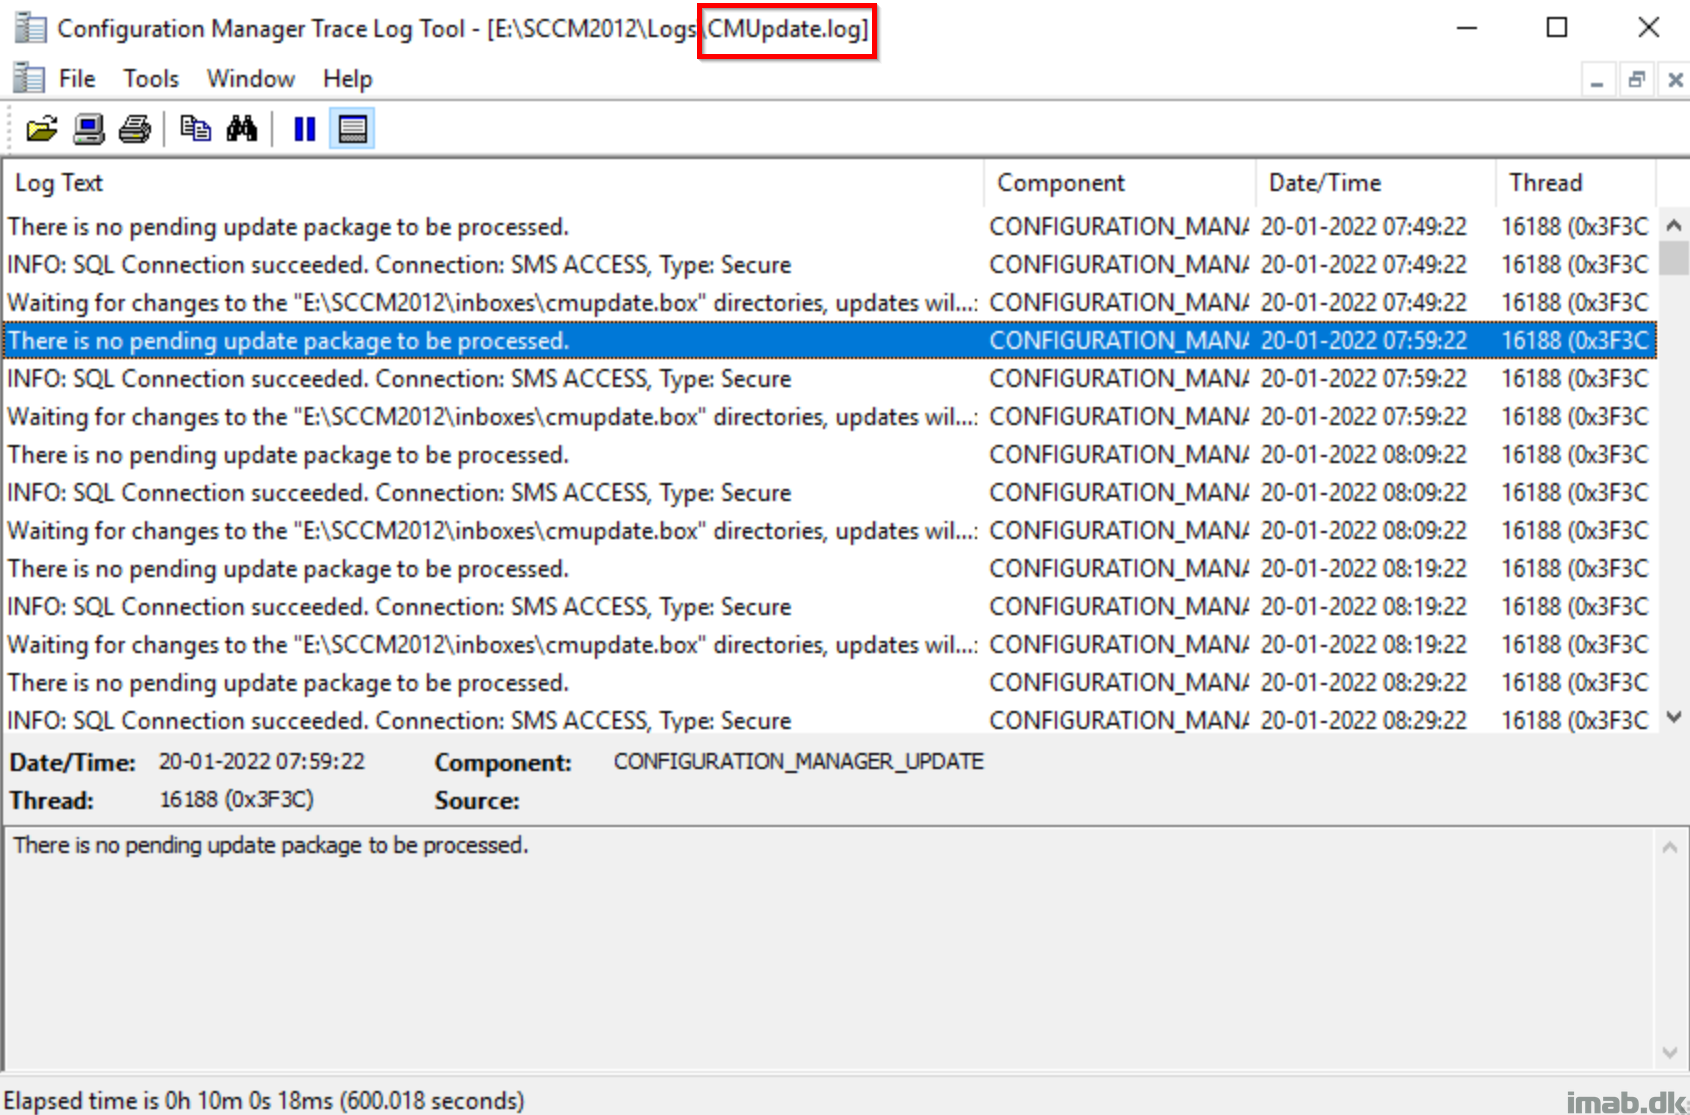Image resolution: width=1690 pixels, height=1115 pixels.
Task: Open the Window menu
Action: coord(251,78)
